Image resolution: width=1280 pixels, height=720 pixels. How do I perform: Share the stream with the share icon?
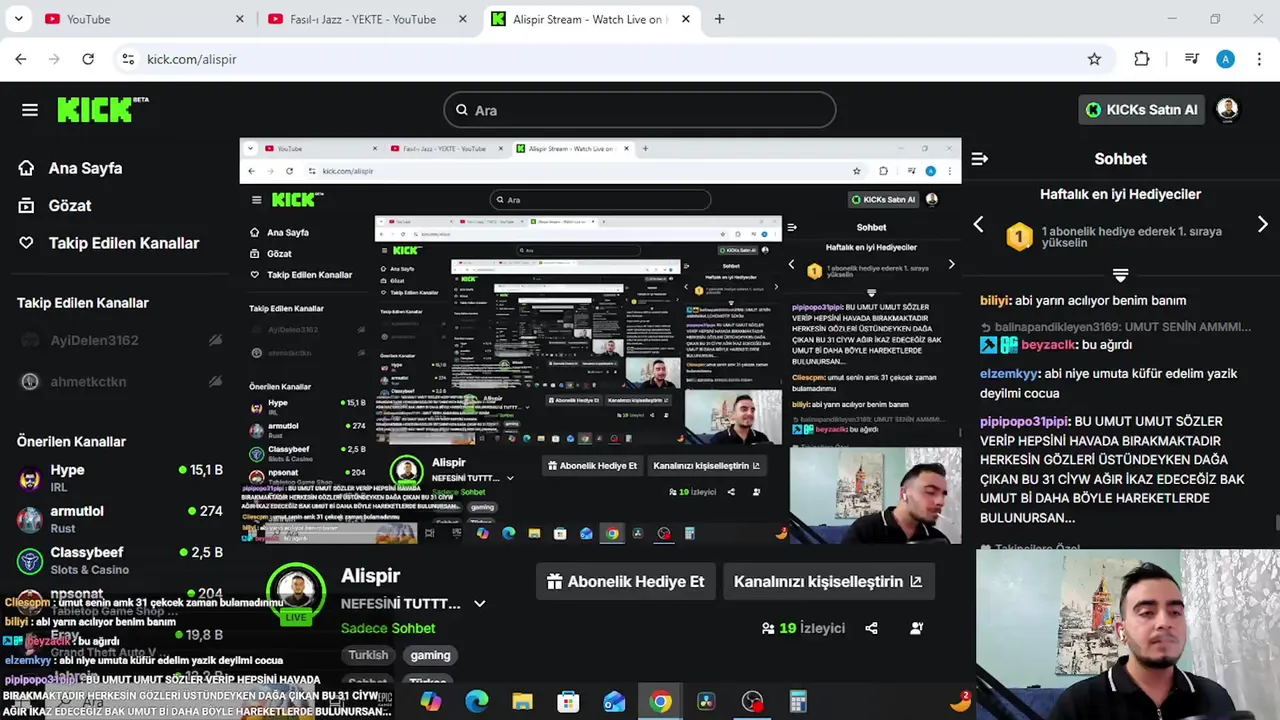(871, 628)
